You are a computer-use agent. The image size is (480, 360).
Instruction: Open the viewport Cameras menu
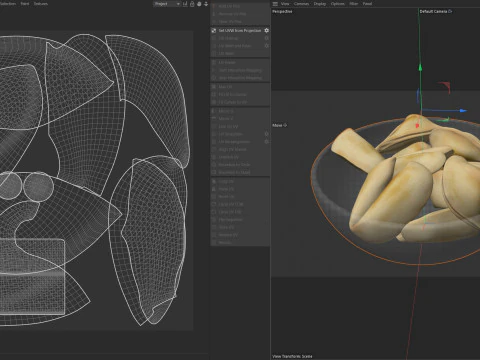pos(301,4)
